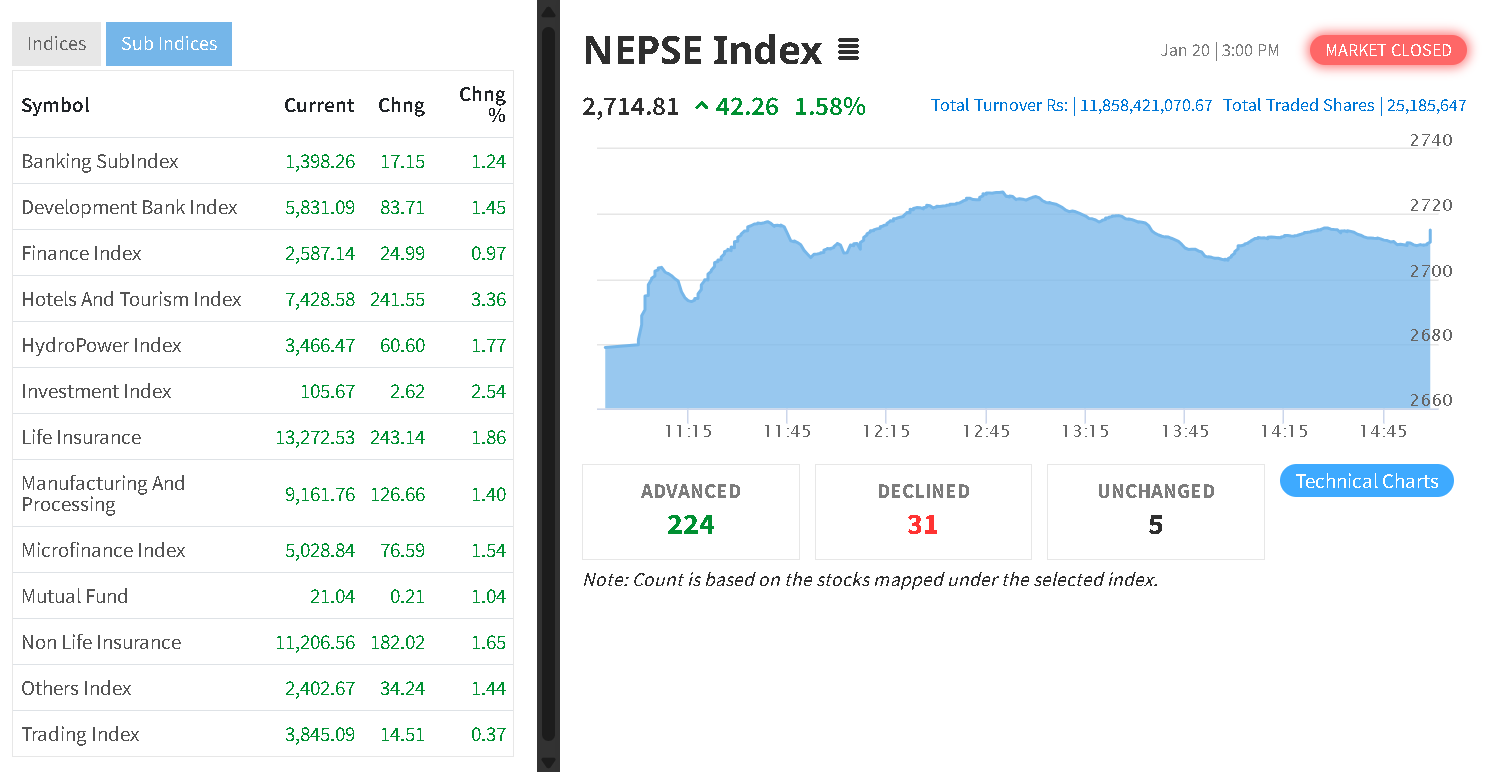Click the DECLINED count box

pyautogui.click(x=923, y=511)
